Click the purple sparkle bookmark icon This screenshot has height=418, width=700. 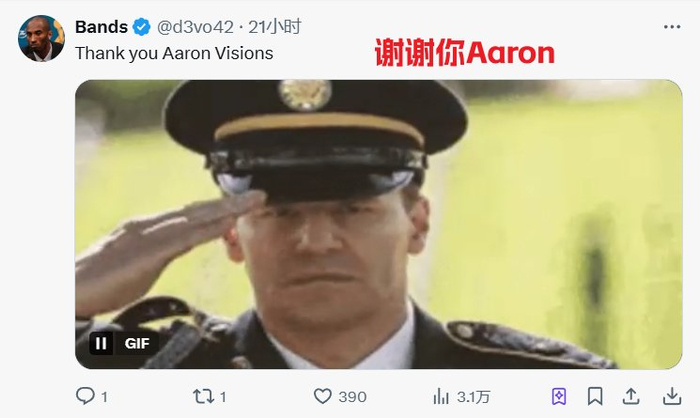point(559,396)
